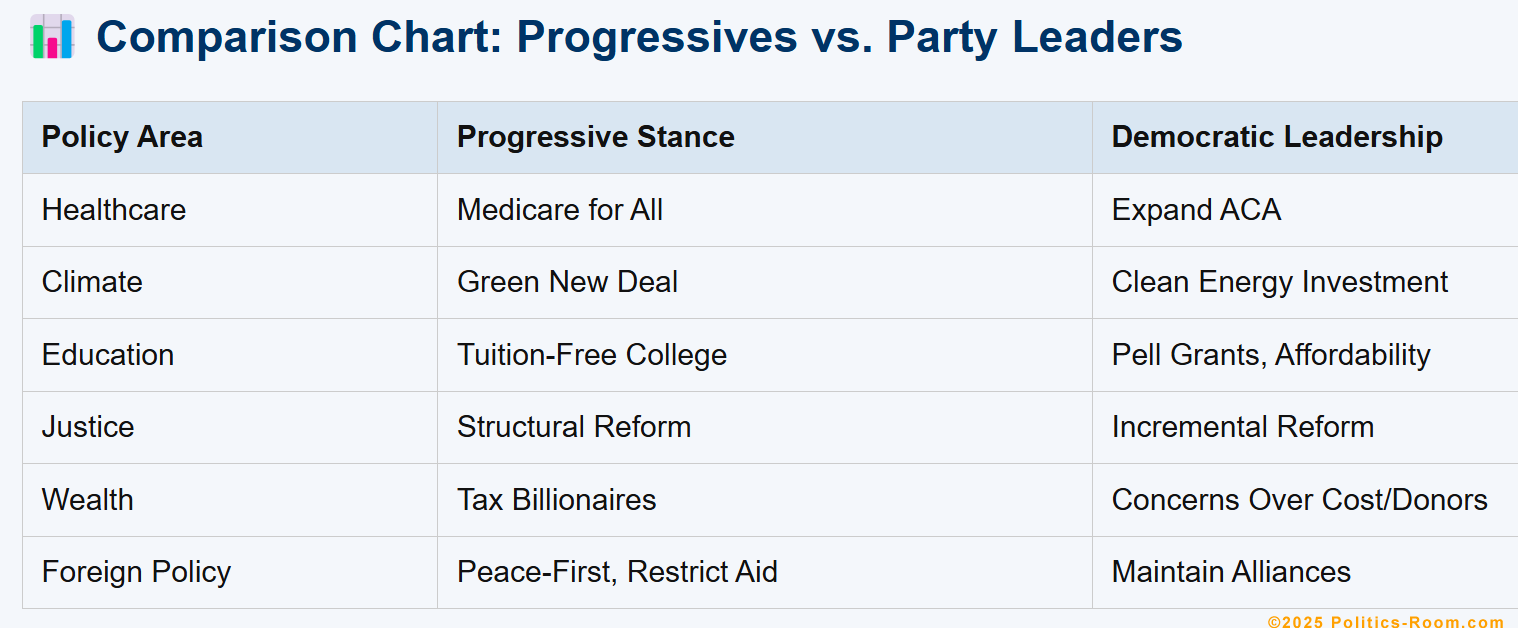Select the Justice row label

click(88, 427)
